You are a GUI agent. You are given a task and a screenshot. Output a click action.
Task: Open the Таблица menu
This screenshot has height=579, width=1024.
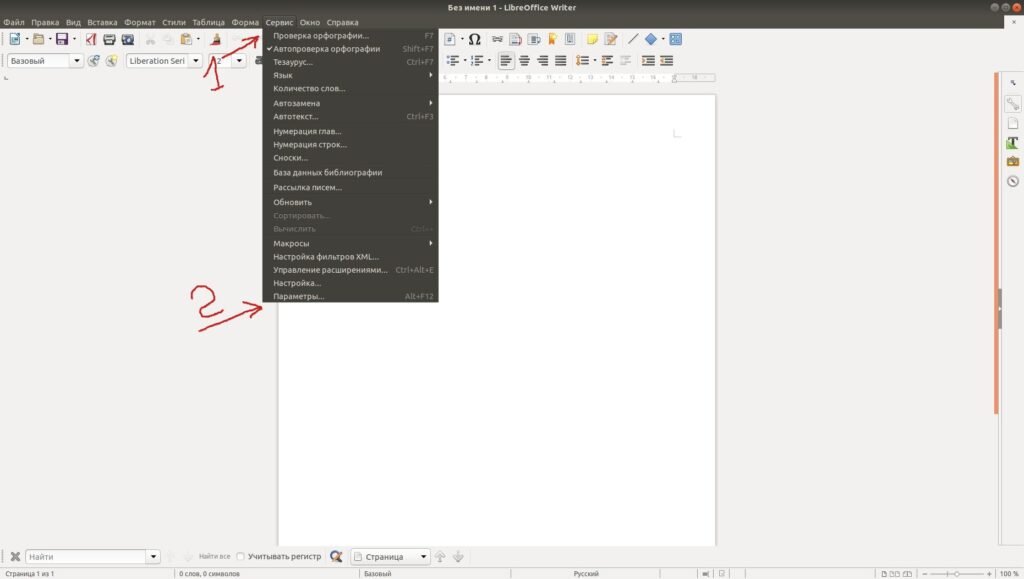208,22
